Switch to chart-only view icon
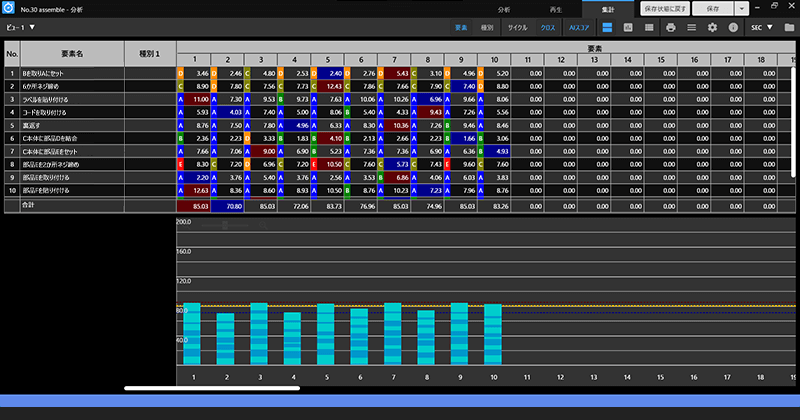This screenshot has width=800, height=420. click(629, 27)
